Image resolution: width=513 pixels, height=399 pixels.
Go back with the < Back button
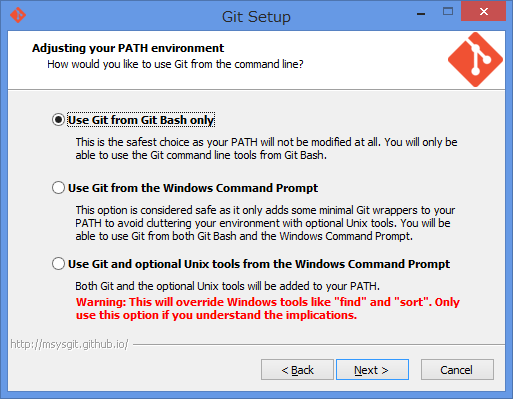(297, 370)
